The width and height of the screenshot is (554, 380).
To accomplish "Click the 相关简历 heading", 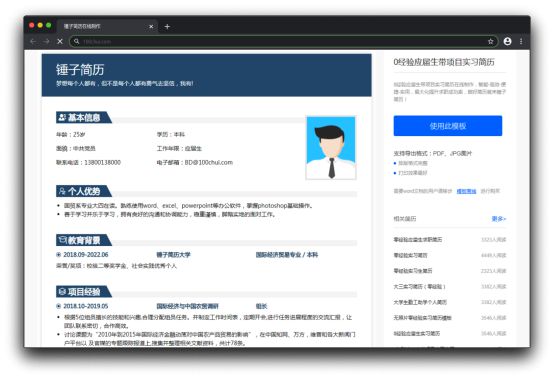I will (405, 219).
